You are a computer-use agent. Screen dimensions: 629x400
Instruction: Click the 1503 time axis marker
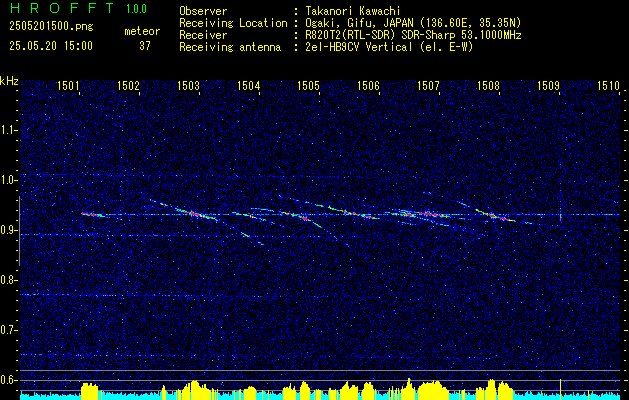coord(189,85)
